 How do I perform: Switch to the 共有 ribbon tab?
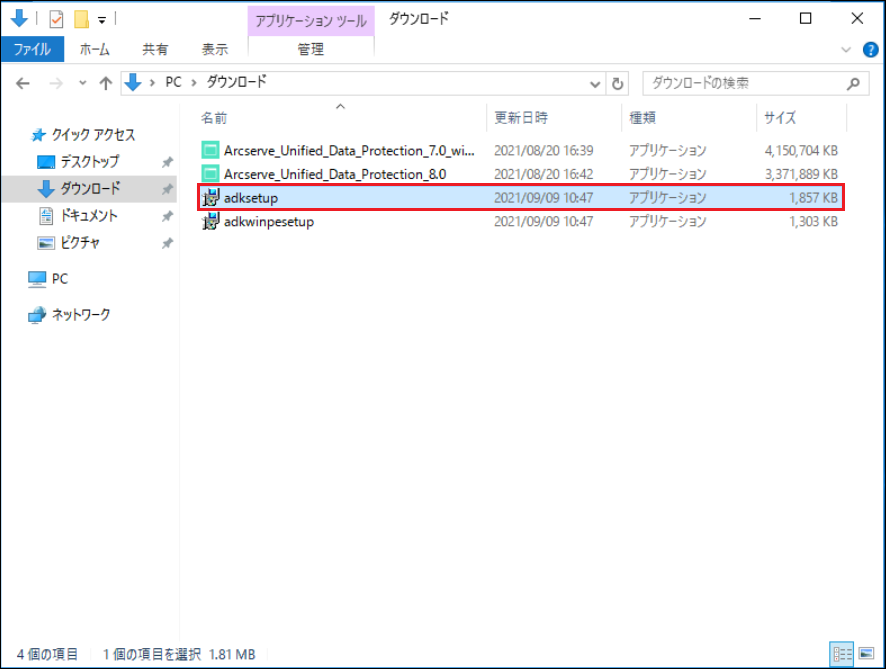coord(155,50)
